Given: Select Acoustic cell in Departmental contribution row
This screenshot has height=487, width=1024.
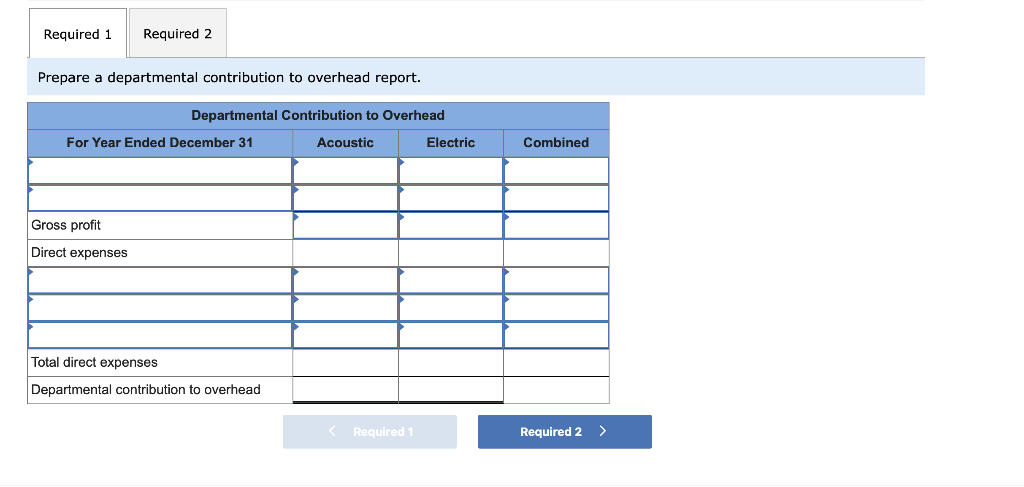Looking at the screenshot, I should [345, 390].
